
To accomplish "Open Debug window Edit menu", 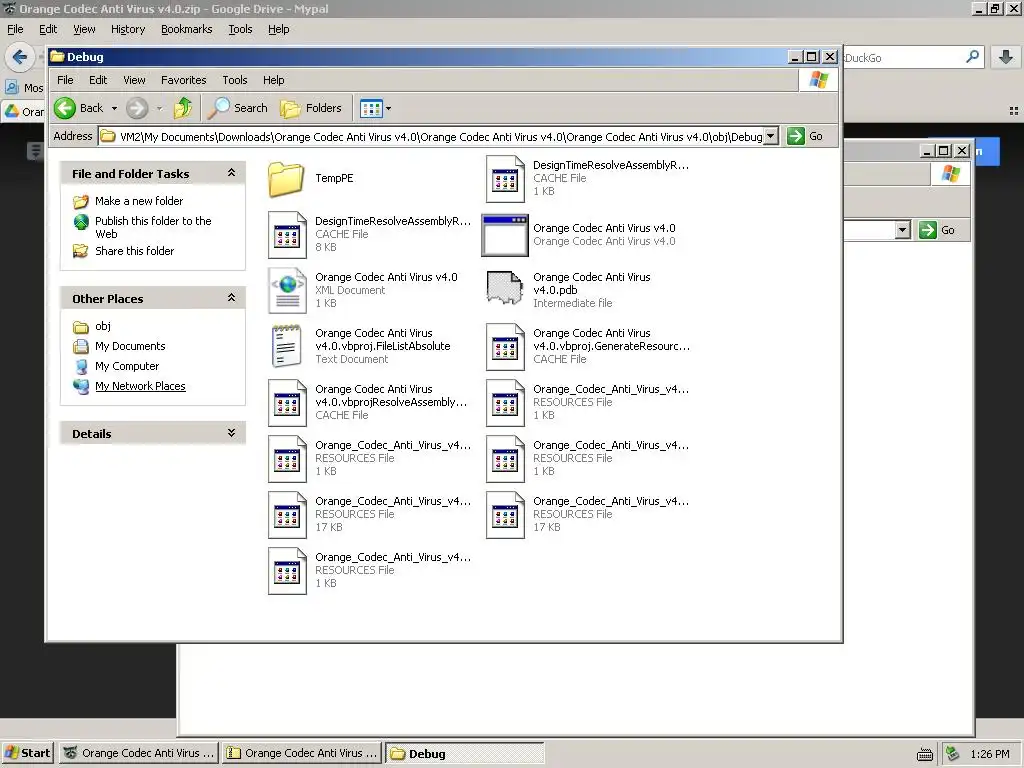I will point(98,80).
